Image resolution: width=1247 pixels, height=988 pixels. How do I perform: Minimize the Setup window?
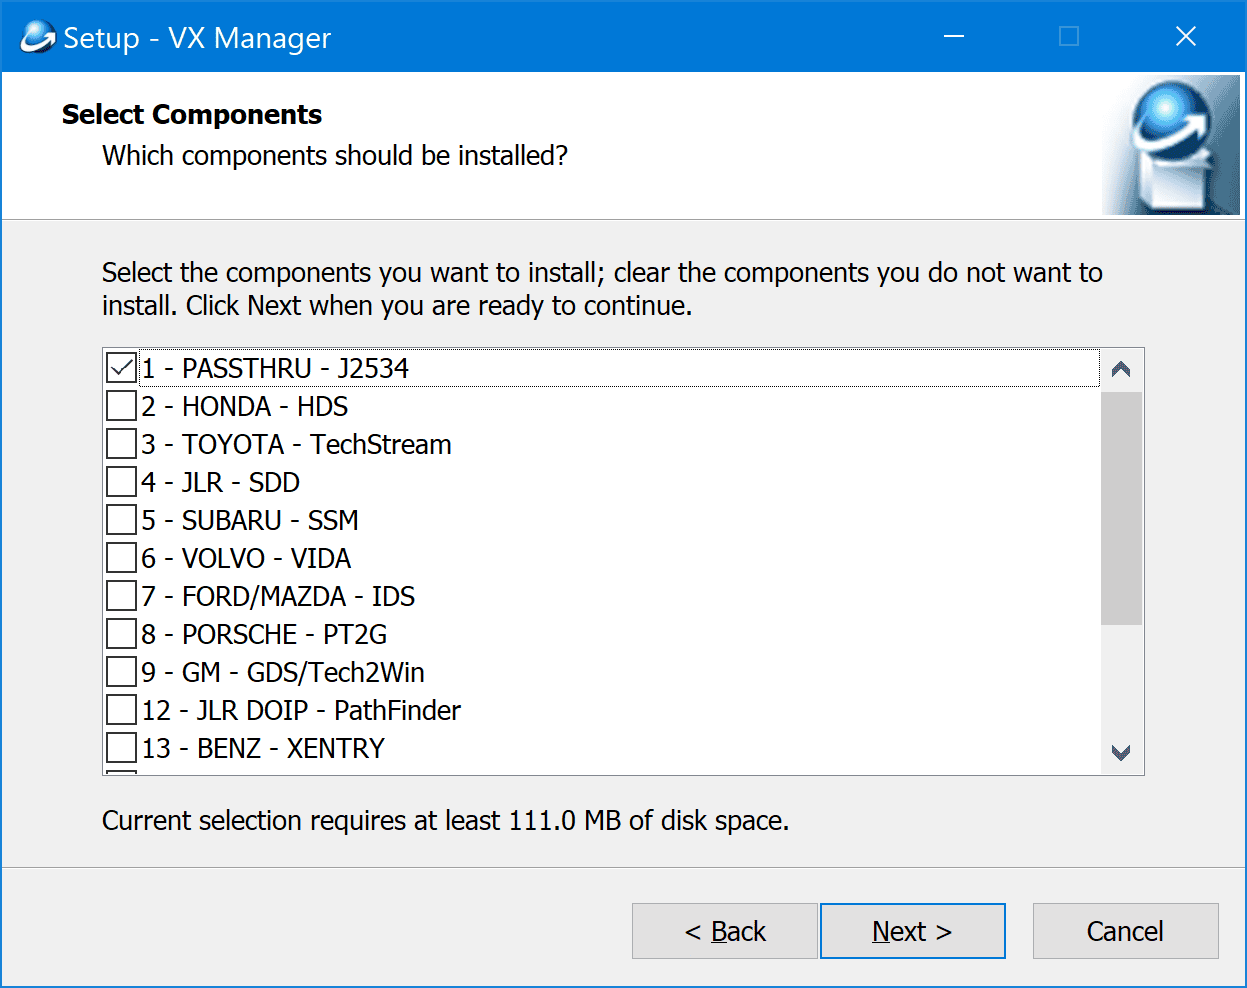pyautogui.click(x=954, y=37)
